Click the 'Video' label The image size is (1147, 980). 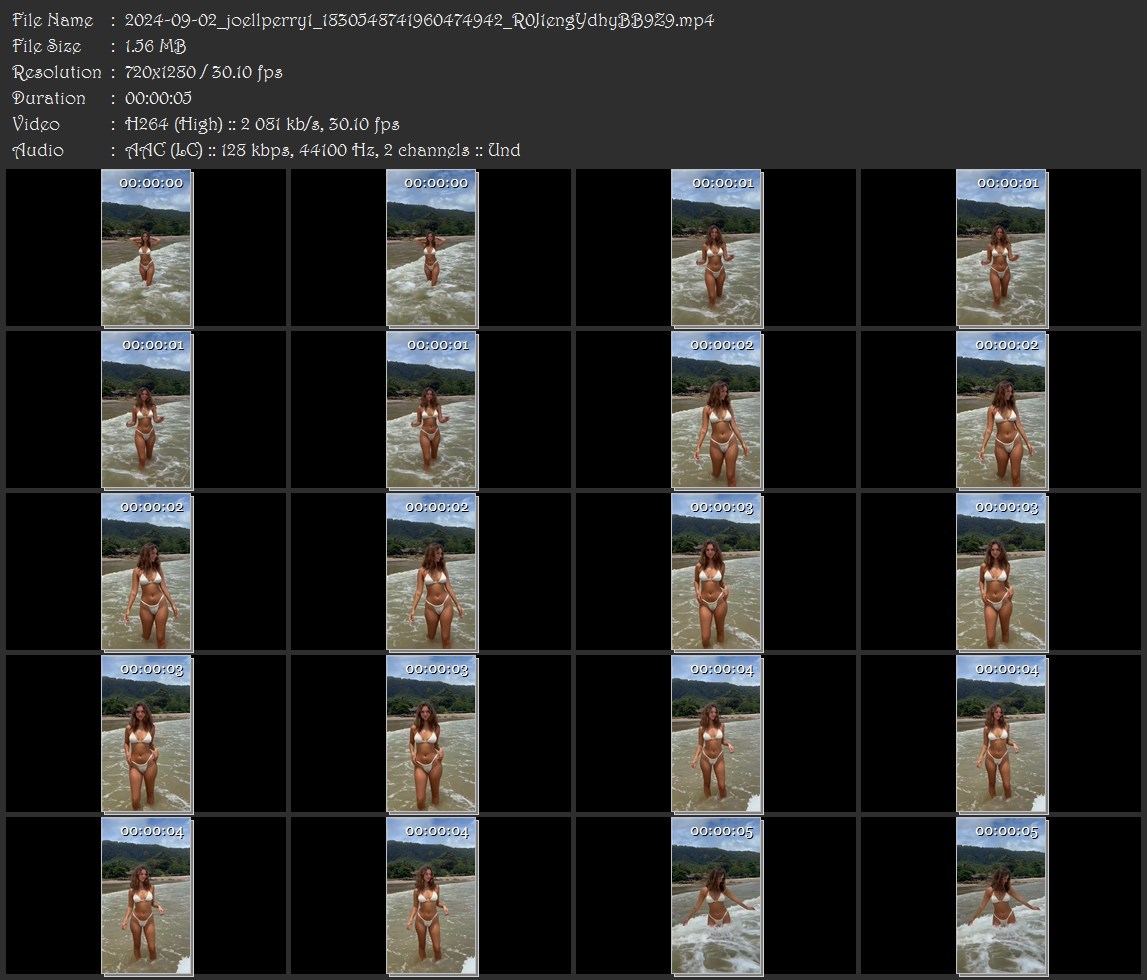point(36,124)
